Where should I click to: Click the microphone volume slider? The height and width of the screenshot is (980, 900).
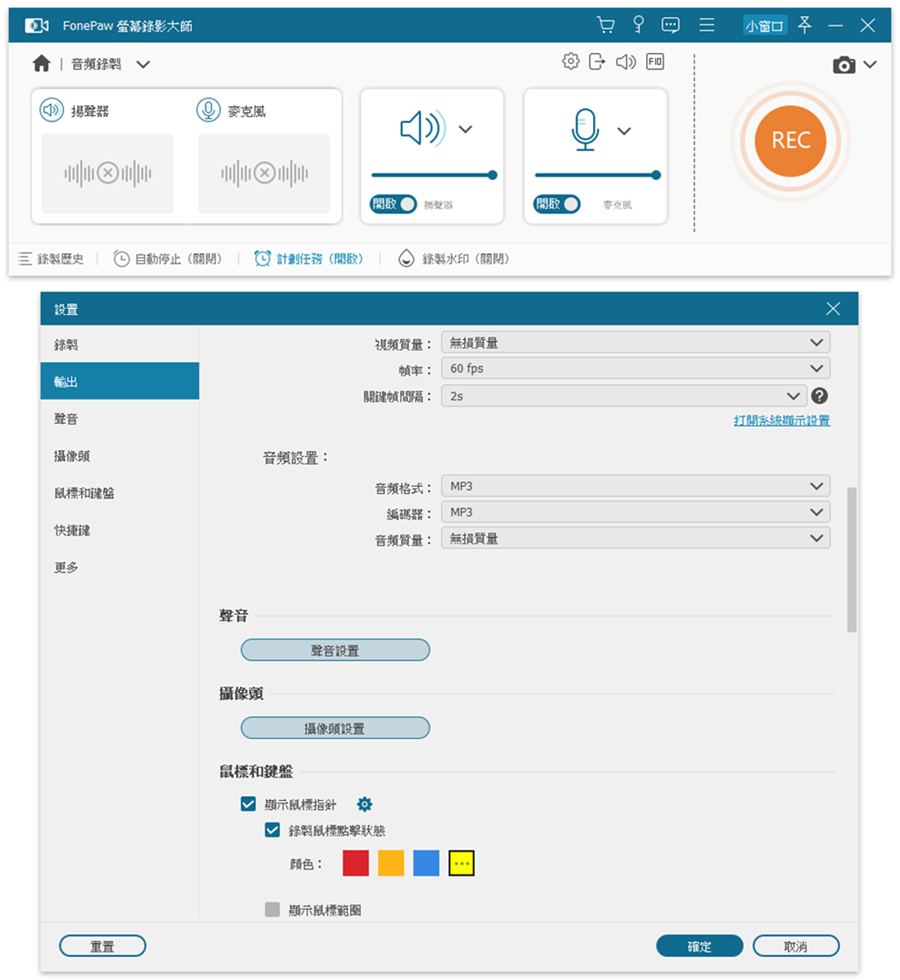[598, 175]
